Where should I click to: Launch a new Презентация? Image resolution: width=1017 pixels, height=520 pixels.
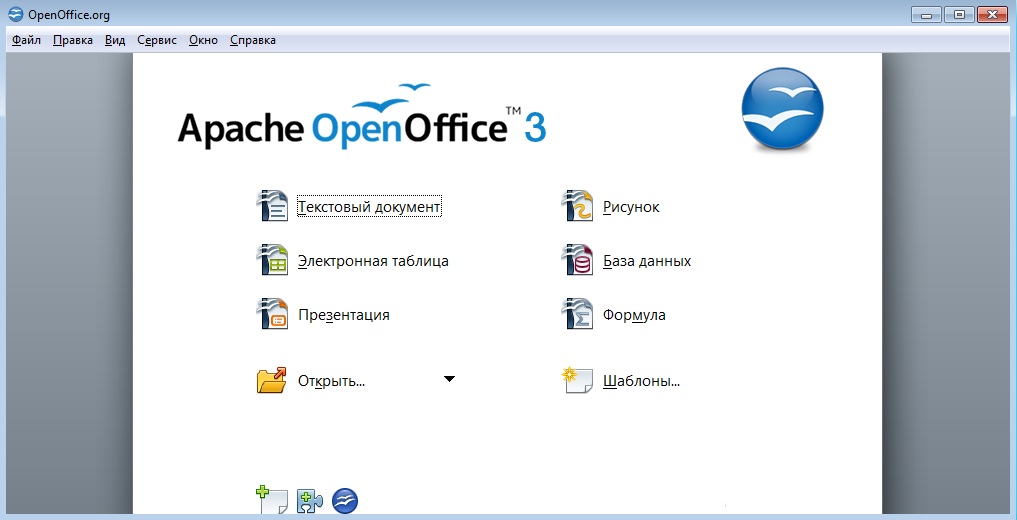click(343, 315)
